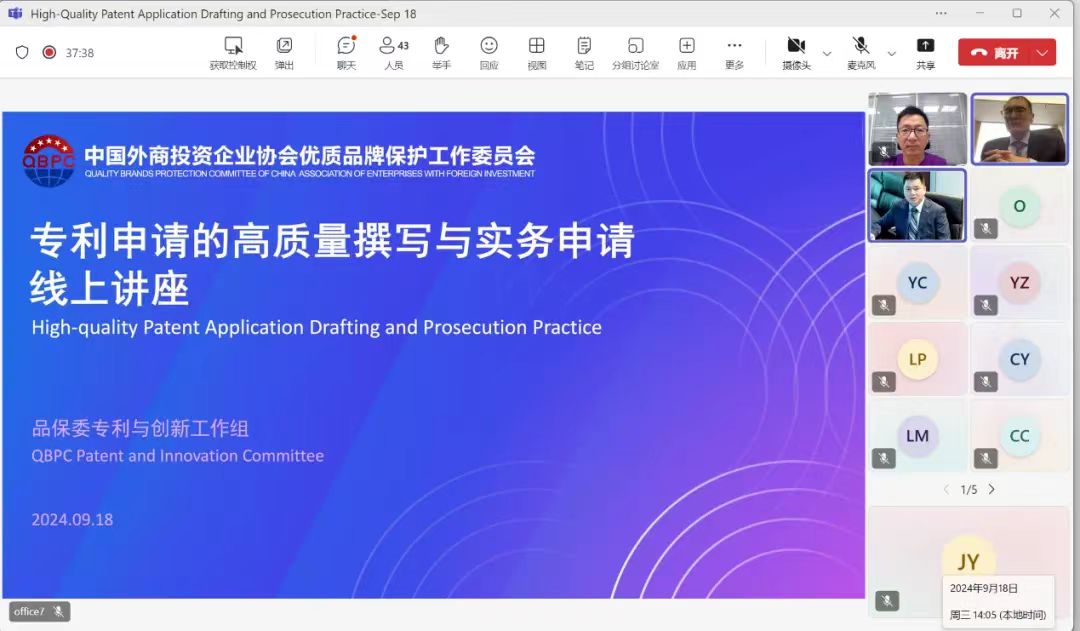Click muted mic icon on CY tile
Screen dimensions: 1080x631
(986, 381)
